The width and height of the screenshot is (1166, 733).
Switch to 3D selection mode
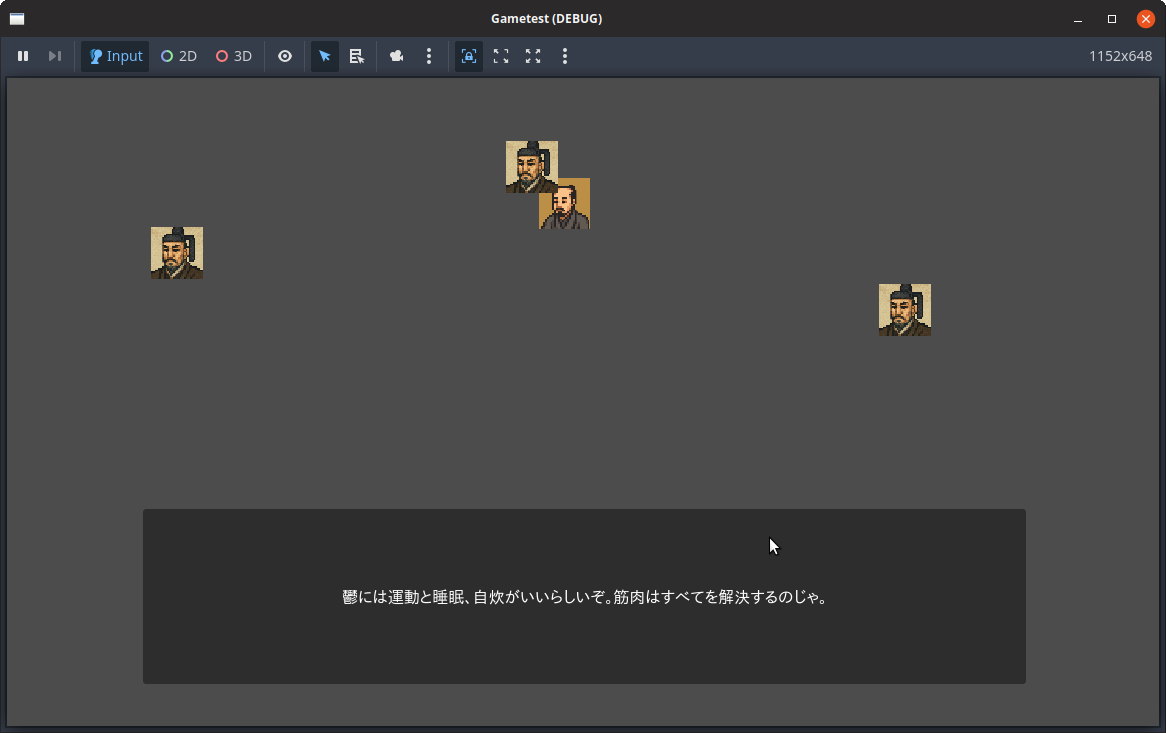[x=233, y=56]
